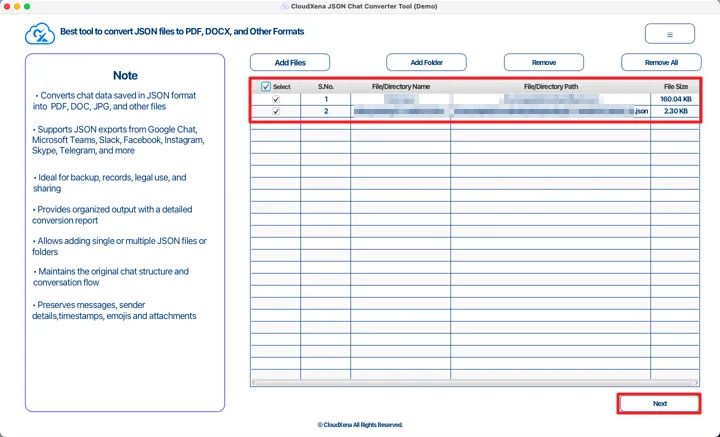Uncheck the checkbox for file row 1
Viewport: 720px width, 437px height.
(x=275, y=99)
